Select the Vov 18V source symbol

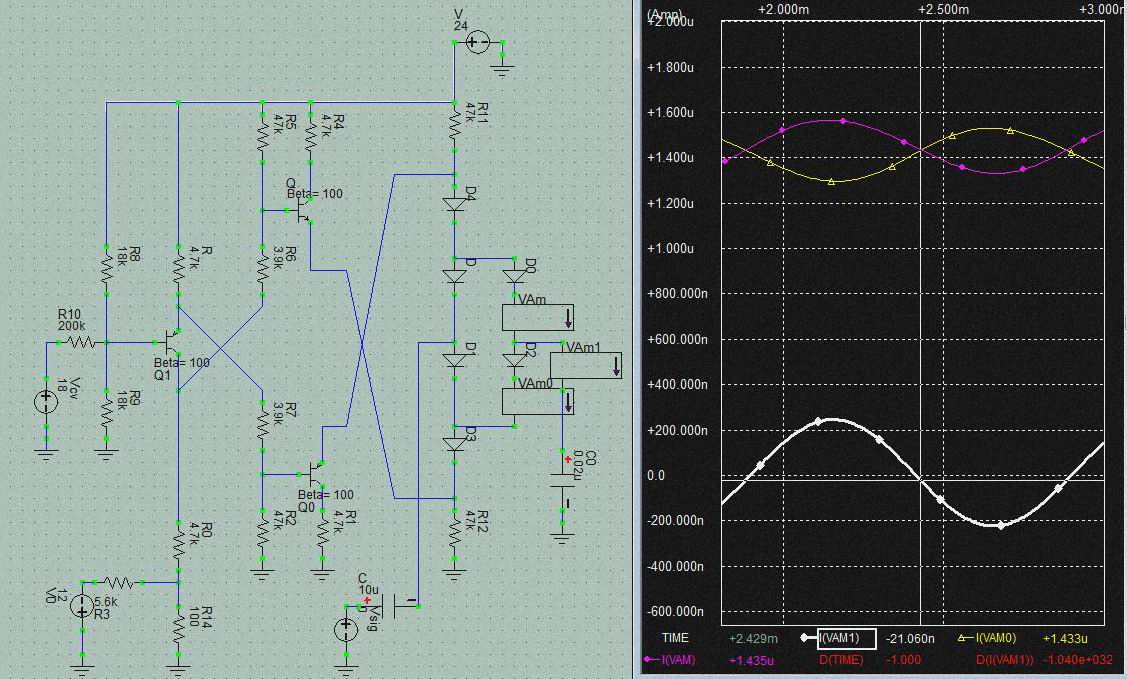(x=46, y=402)
